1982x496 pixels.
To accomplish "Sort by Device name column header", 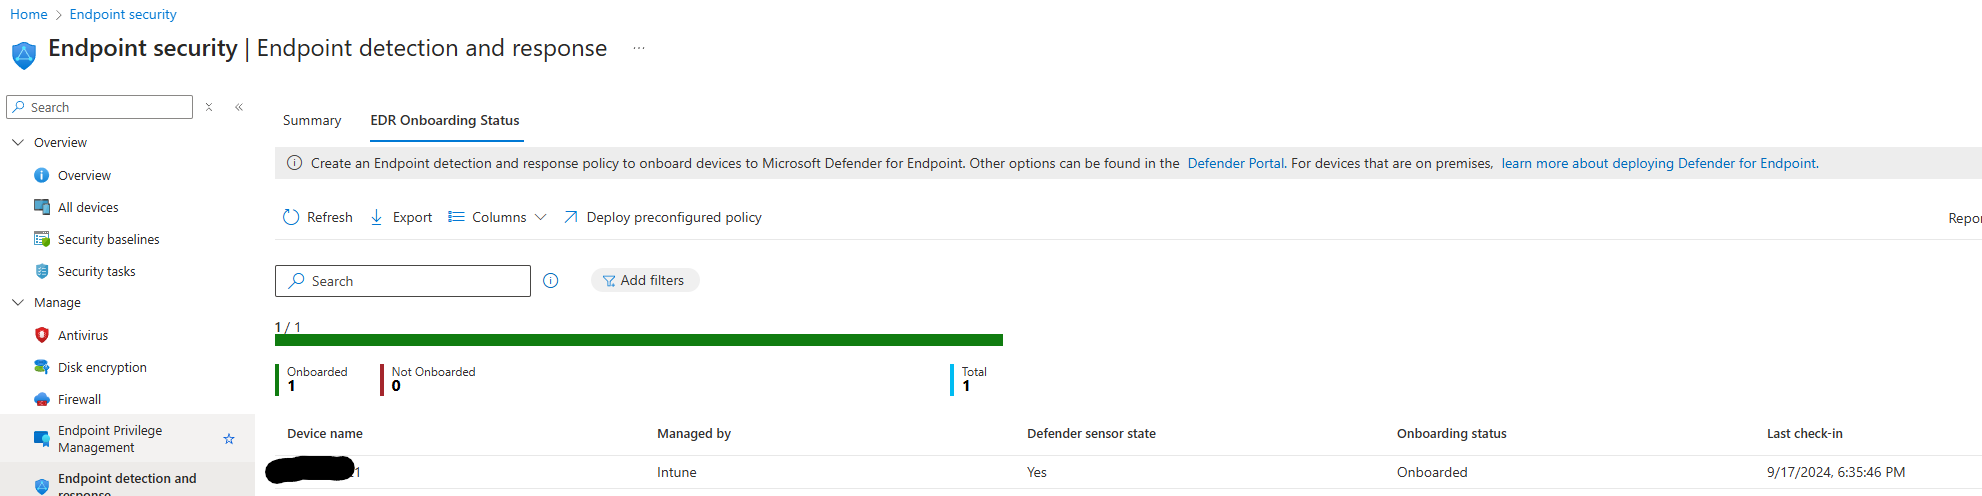I will tap(325, 433).
